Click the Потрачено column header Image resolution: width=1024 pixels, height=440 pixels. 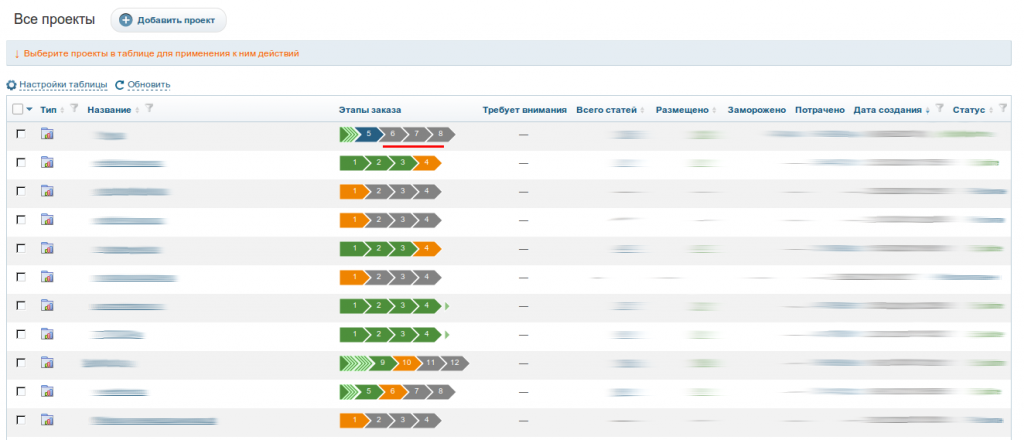pos(820,110)
